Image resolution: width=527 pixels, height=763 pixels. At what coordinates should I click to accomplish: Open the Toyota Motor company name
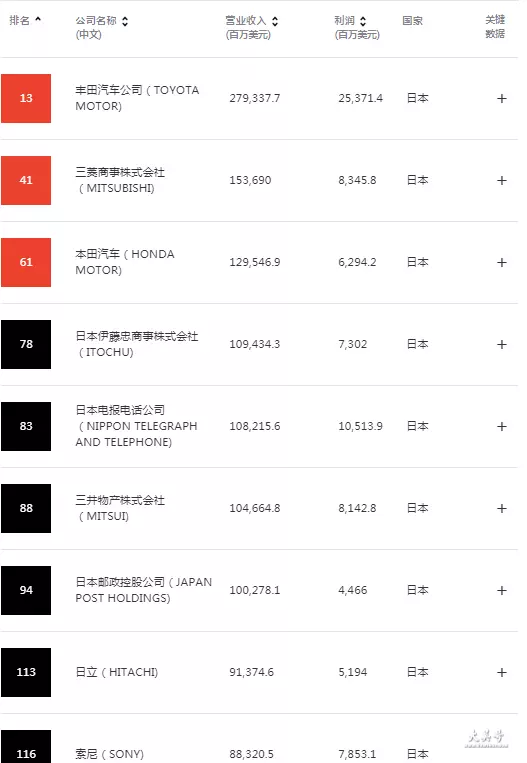tap(137, 98)
